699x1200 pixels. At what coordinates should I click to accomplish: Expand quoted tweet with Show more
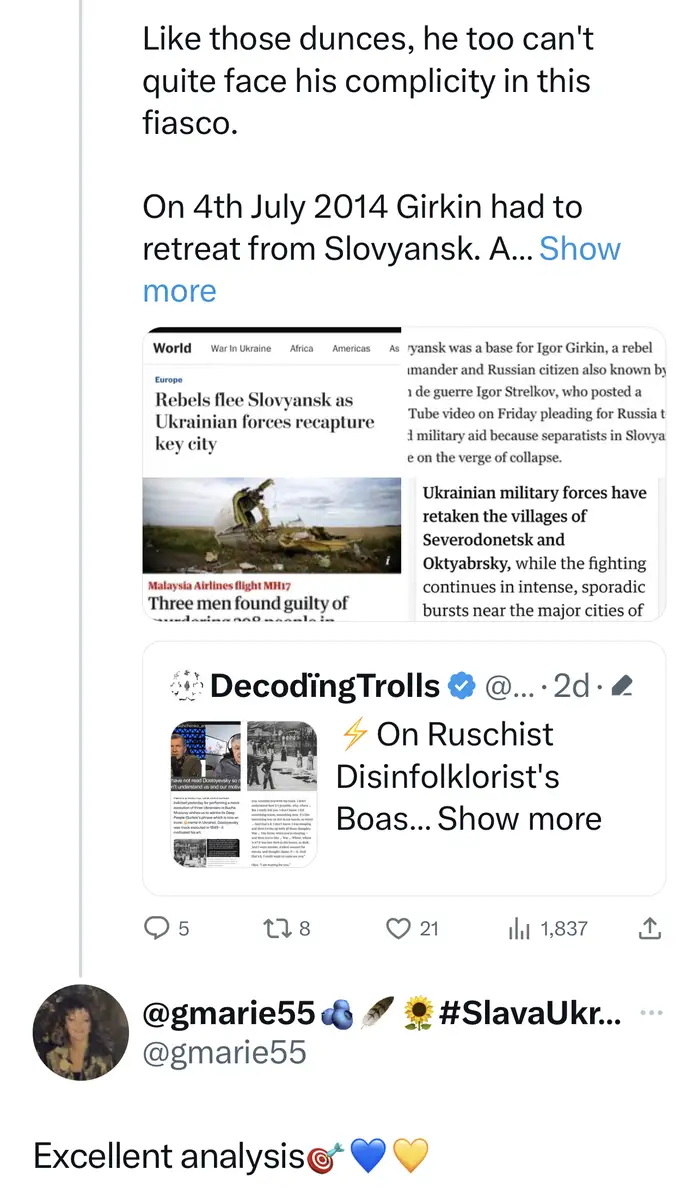[x=519, y=818]
